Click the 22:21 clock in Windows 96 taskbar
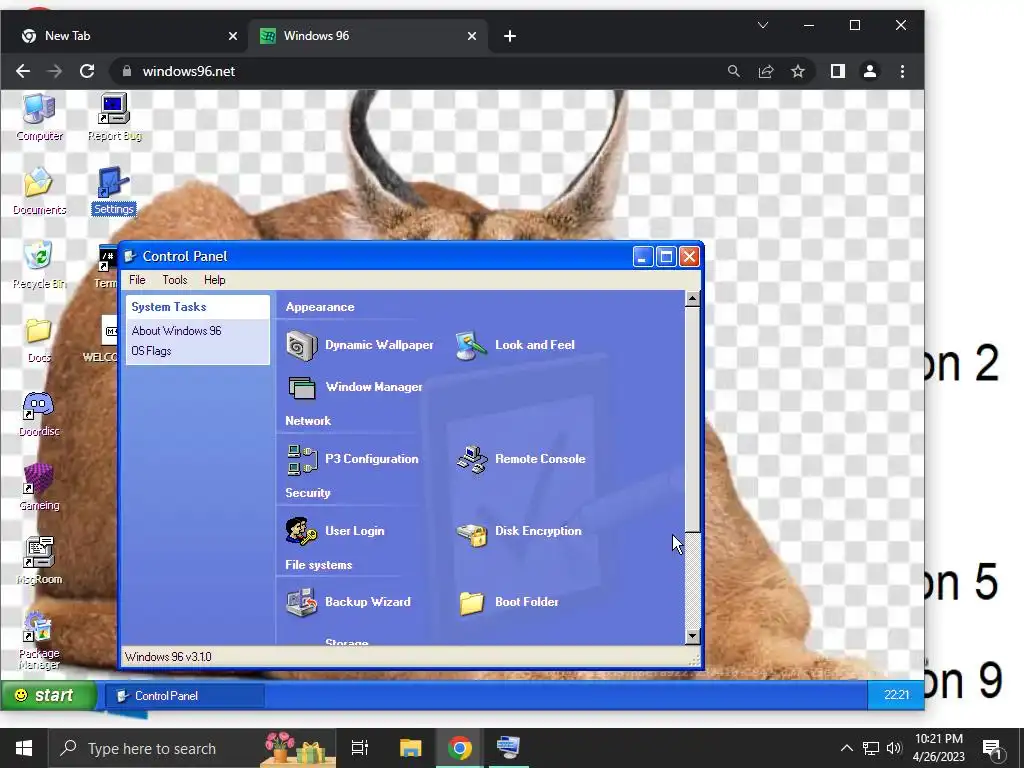The width and height of the screenshot is (1024, 768). (896, 695)
